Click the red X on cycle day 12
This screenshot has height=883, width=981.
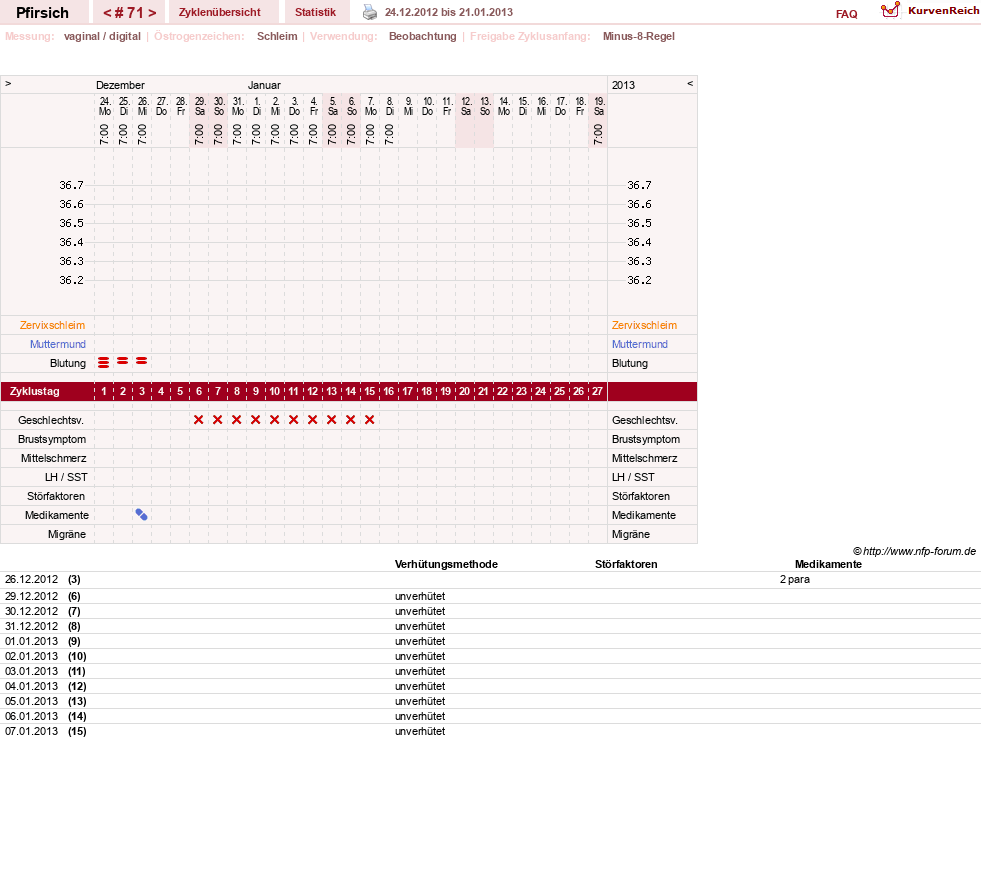pos(313,420)
